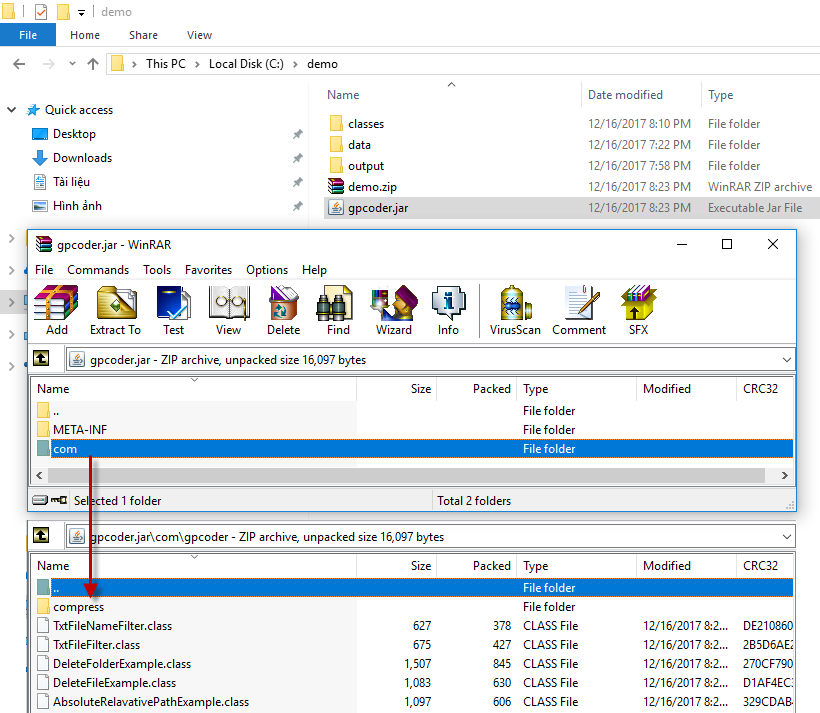
Task: Open the Favorites menu in WinRAR
Action: point(208,270)
